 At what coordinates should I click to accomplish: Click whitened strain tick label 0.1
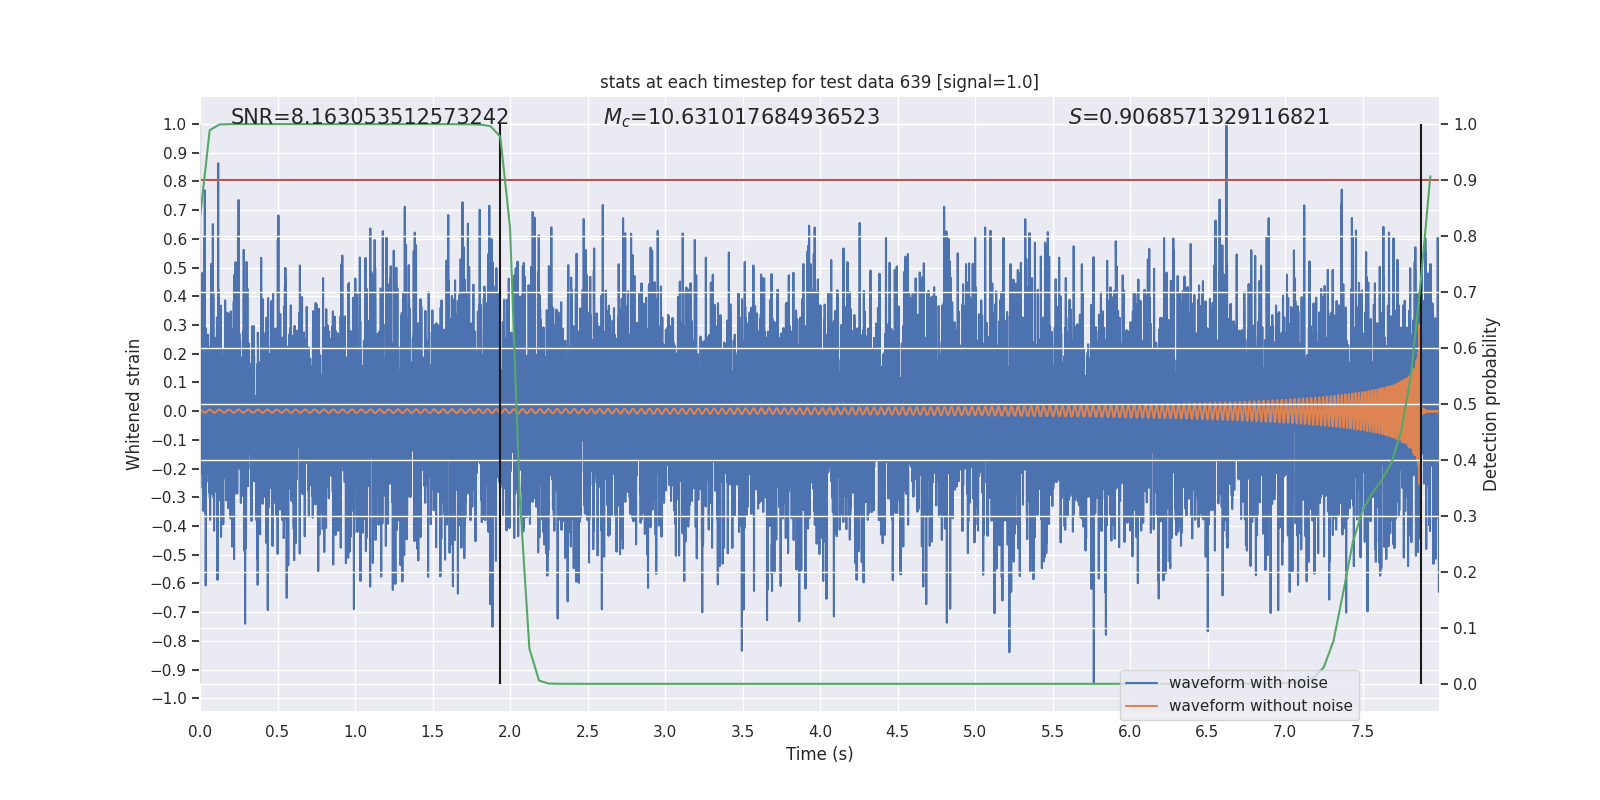(x=175, y=382)
